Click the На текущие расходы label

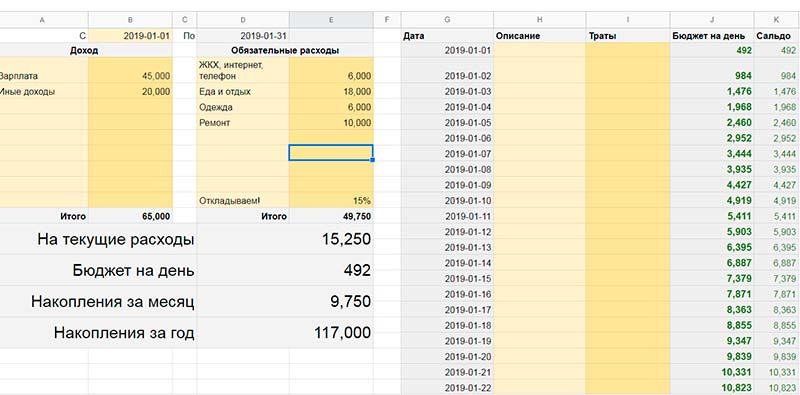(116, 239)
